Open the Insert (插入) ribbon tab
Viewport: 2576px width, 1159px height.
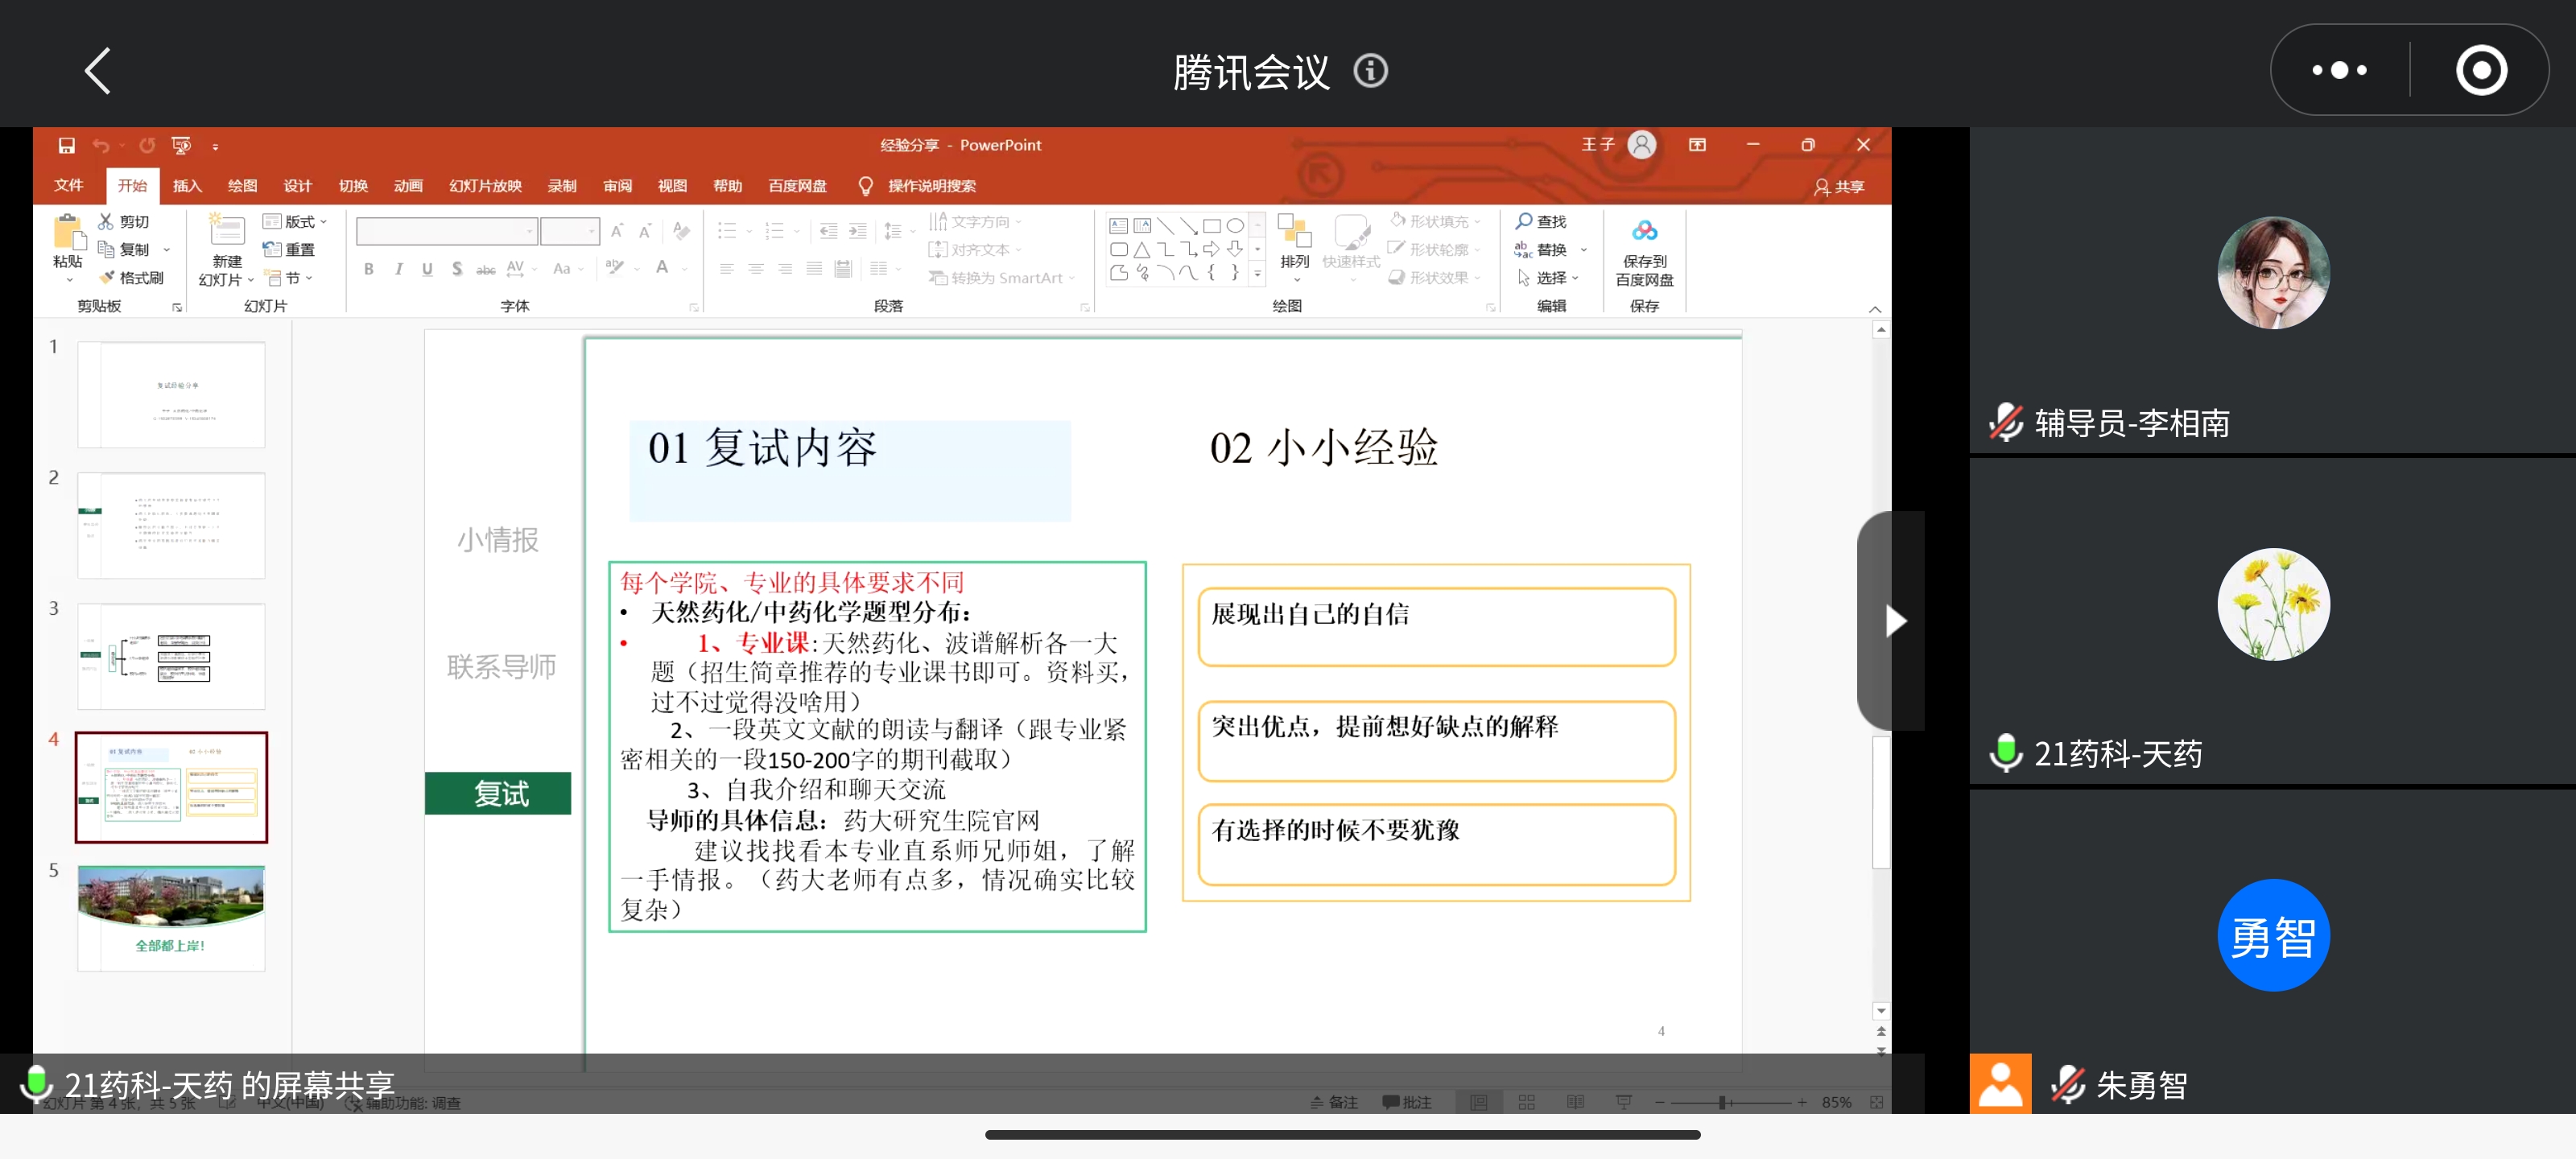(x=187, y=186)
